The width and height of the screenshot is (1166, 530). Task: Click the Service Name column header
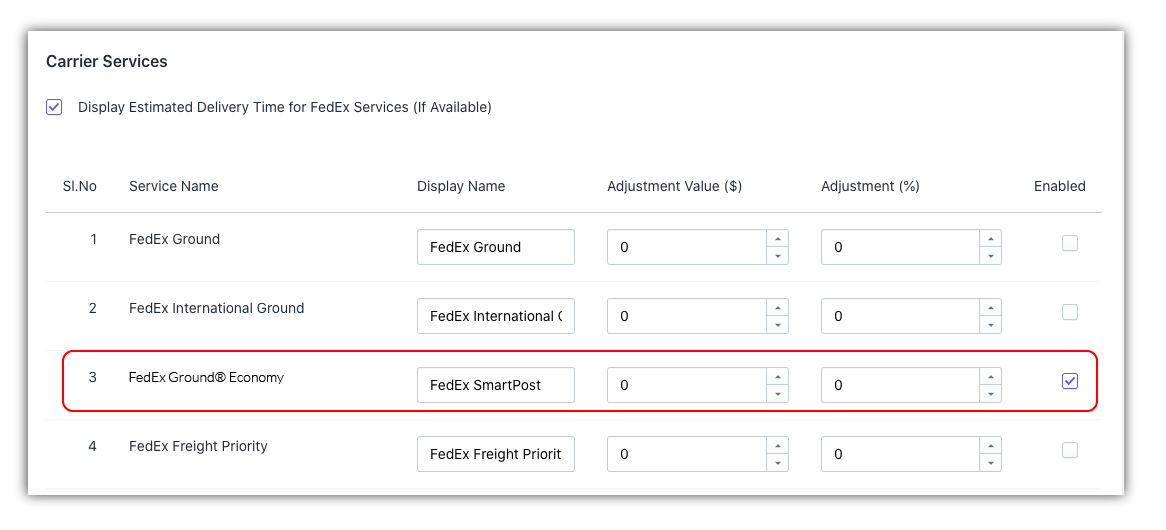tap(173, 186)
